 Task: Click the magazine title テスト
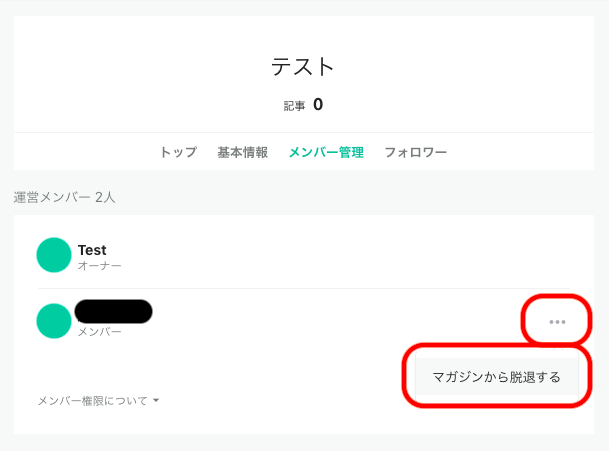(303, 67)
